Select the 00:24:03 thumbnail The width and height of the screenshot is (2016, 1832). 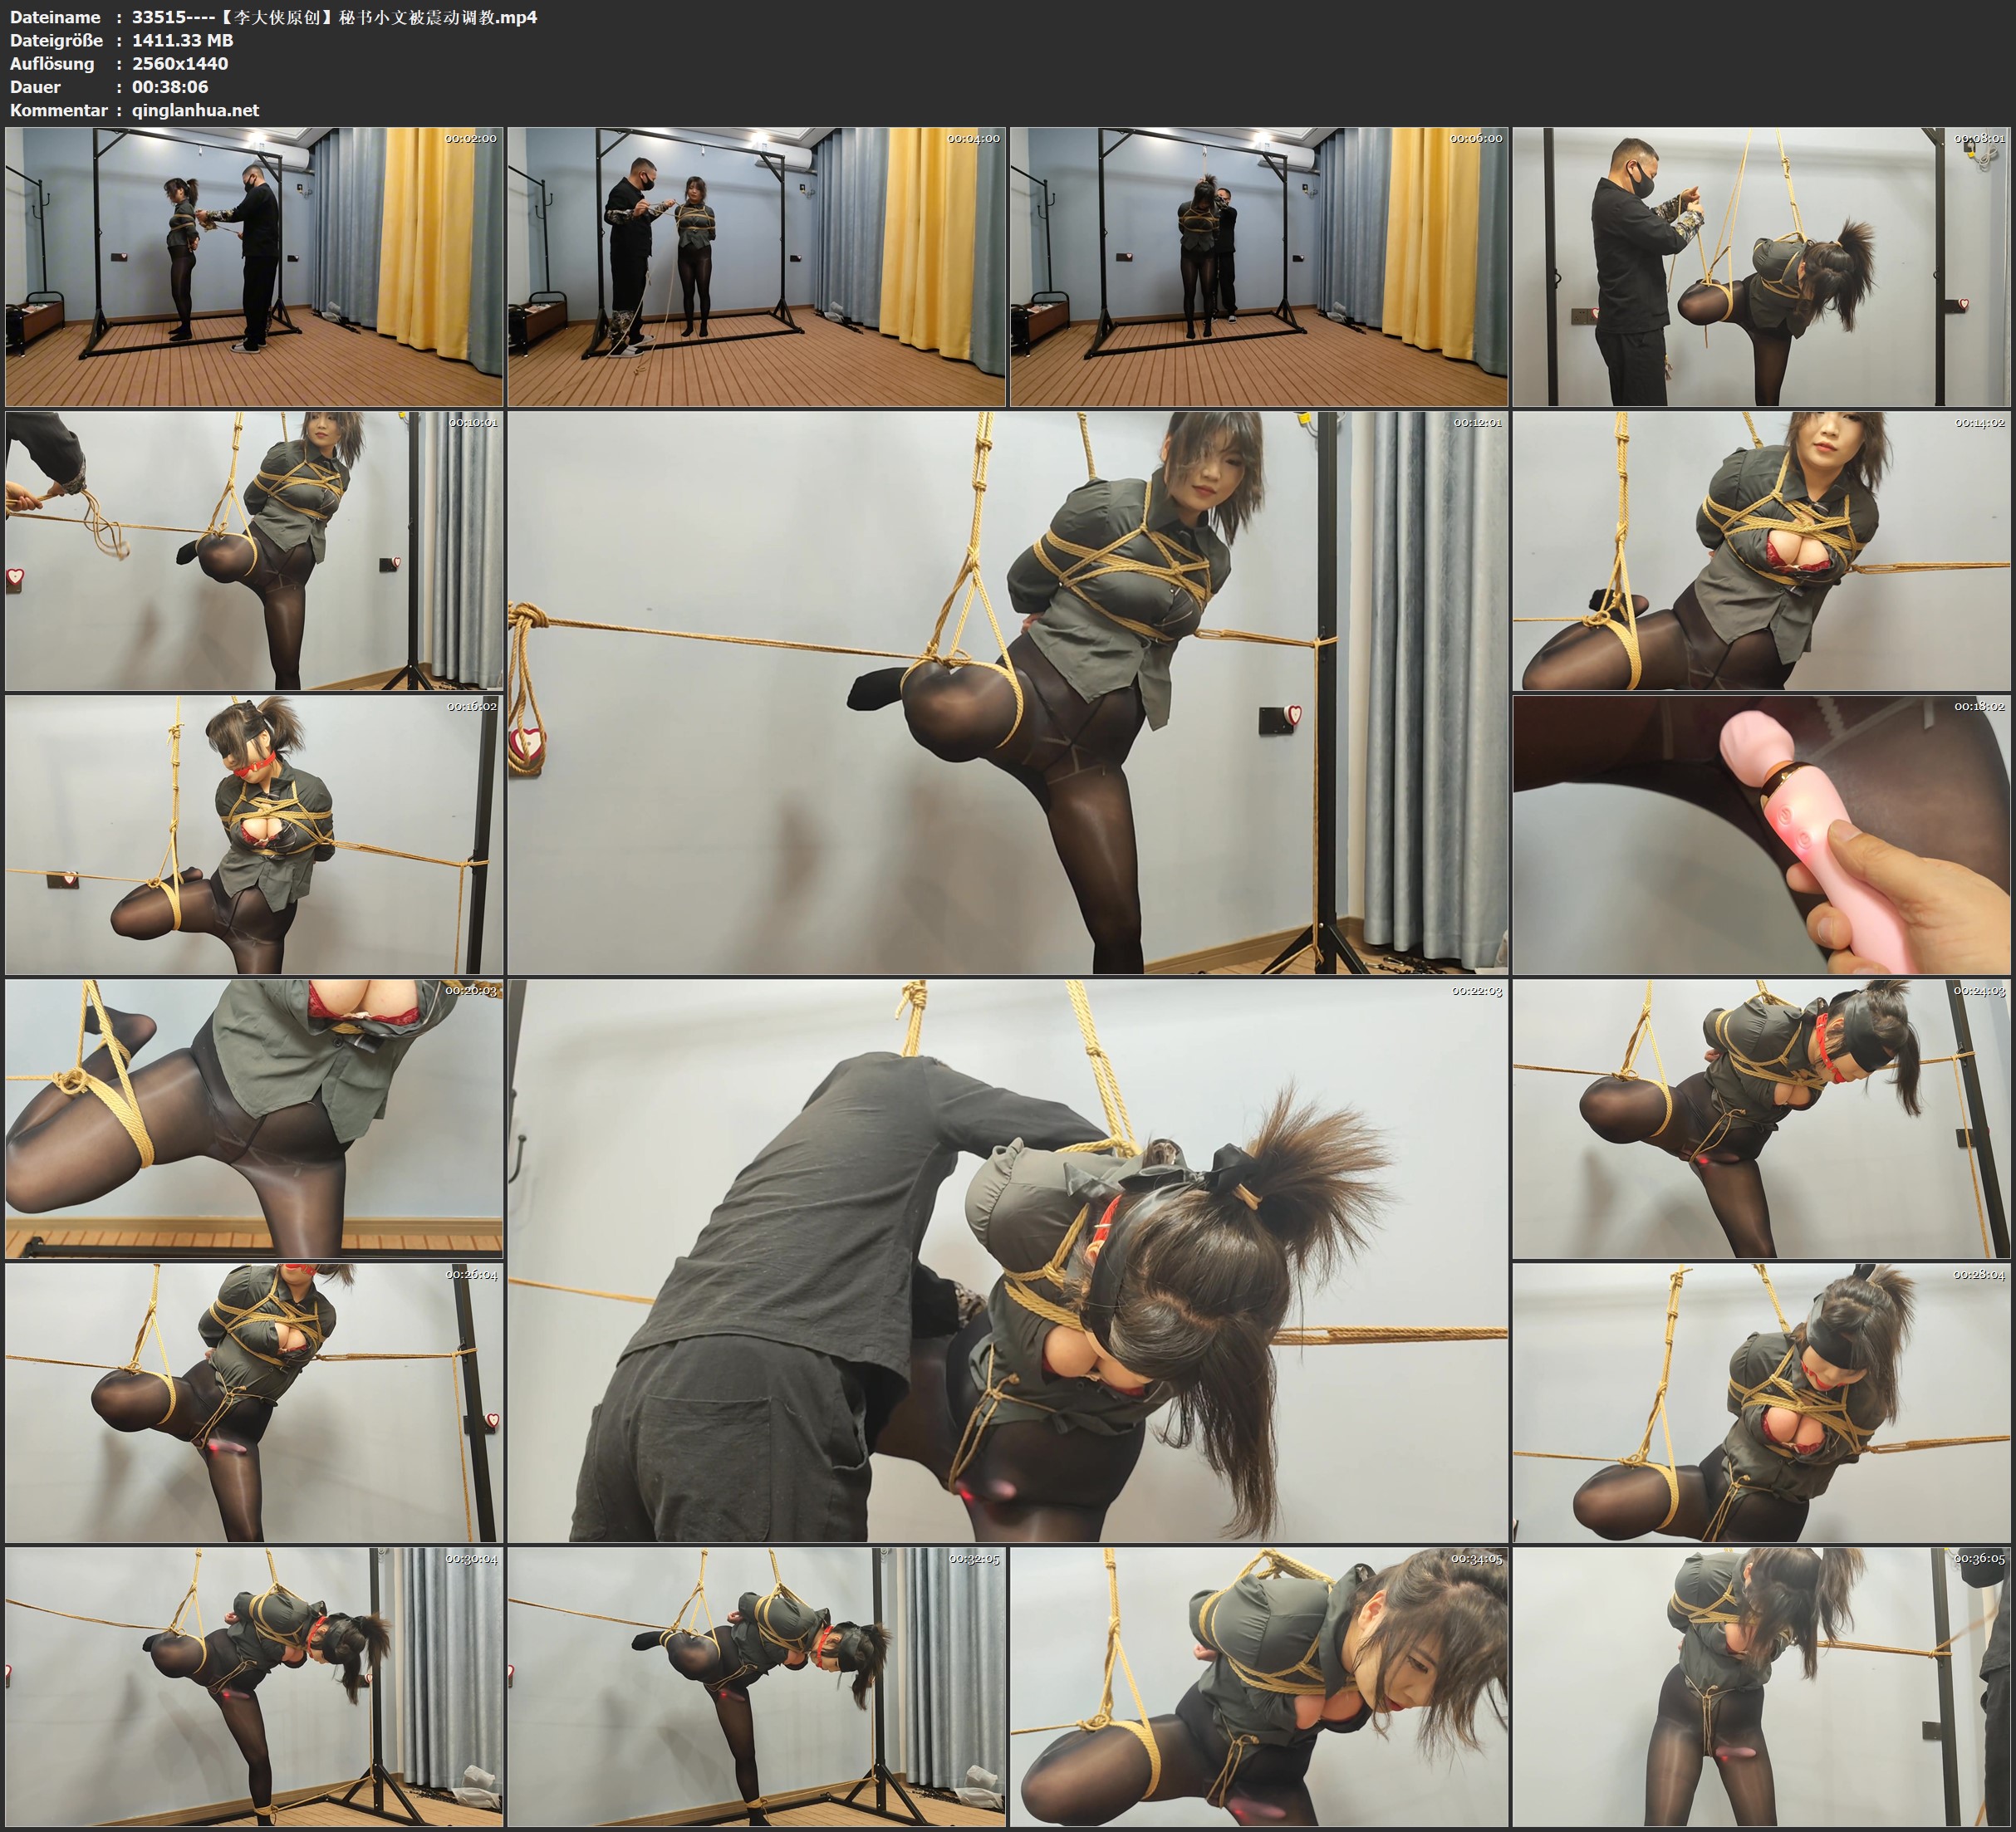tap(1761, 1118)
